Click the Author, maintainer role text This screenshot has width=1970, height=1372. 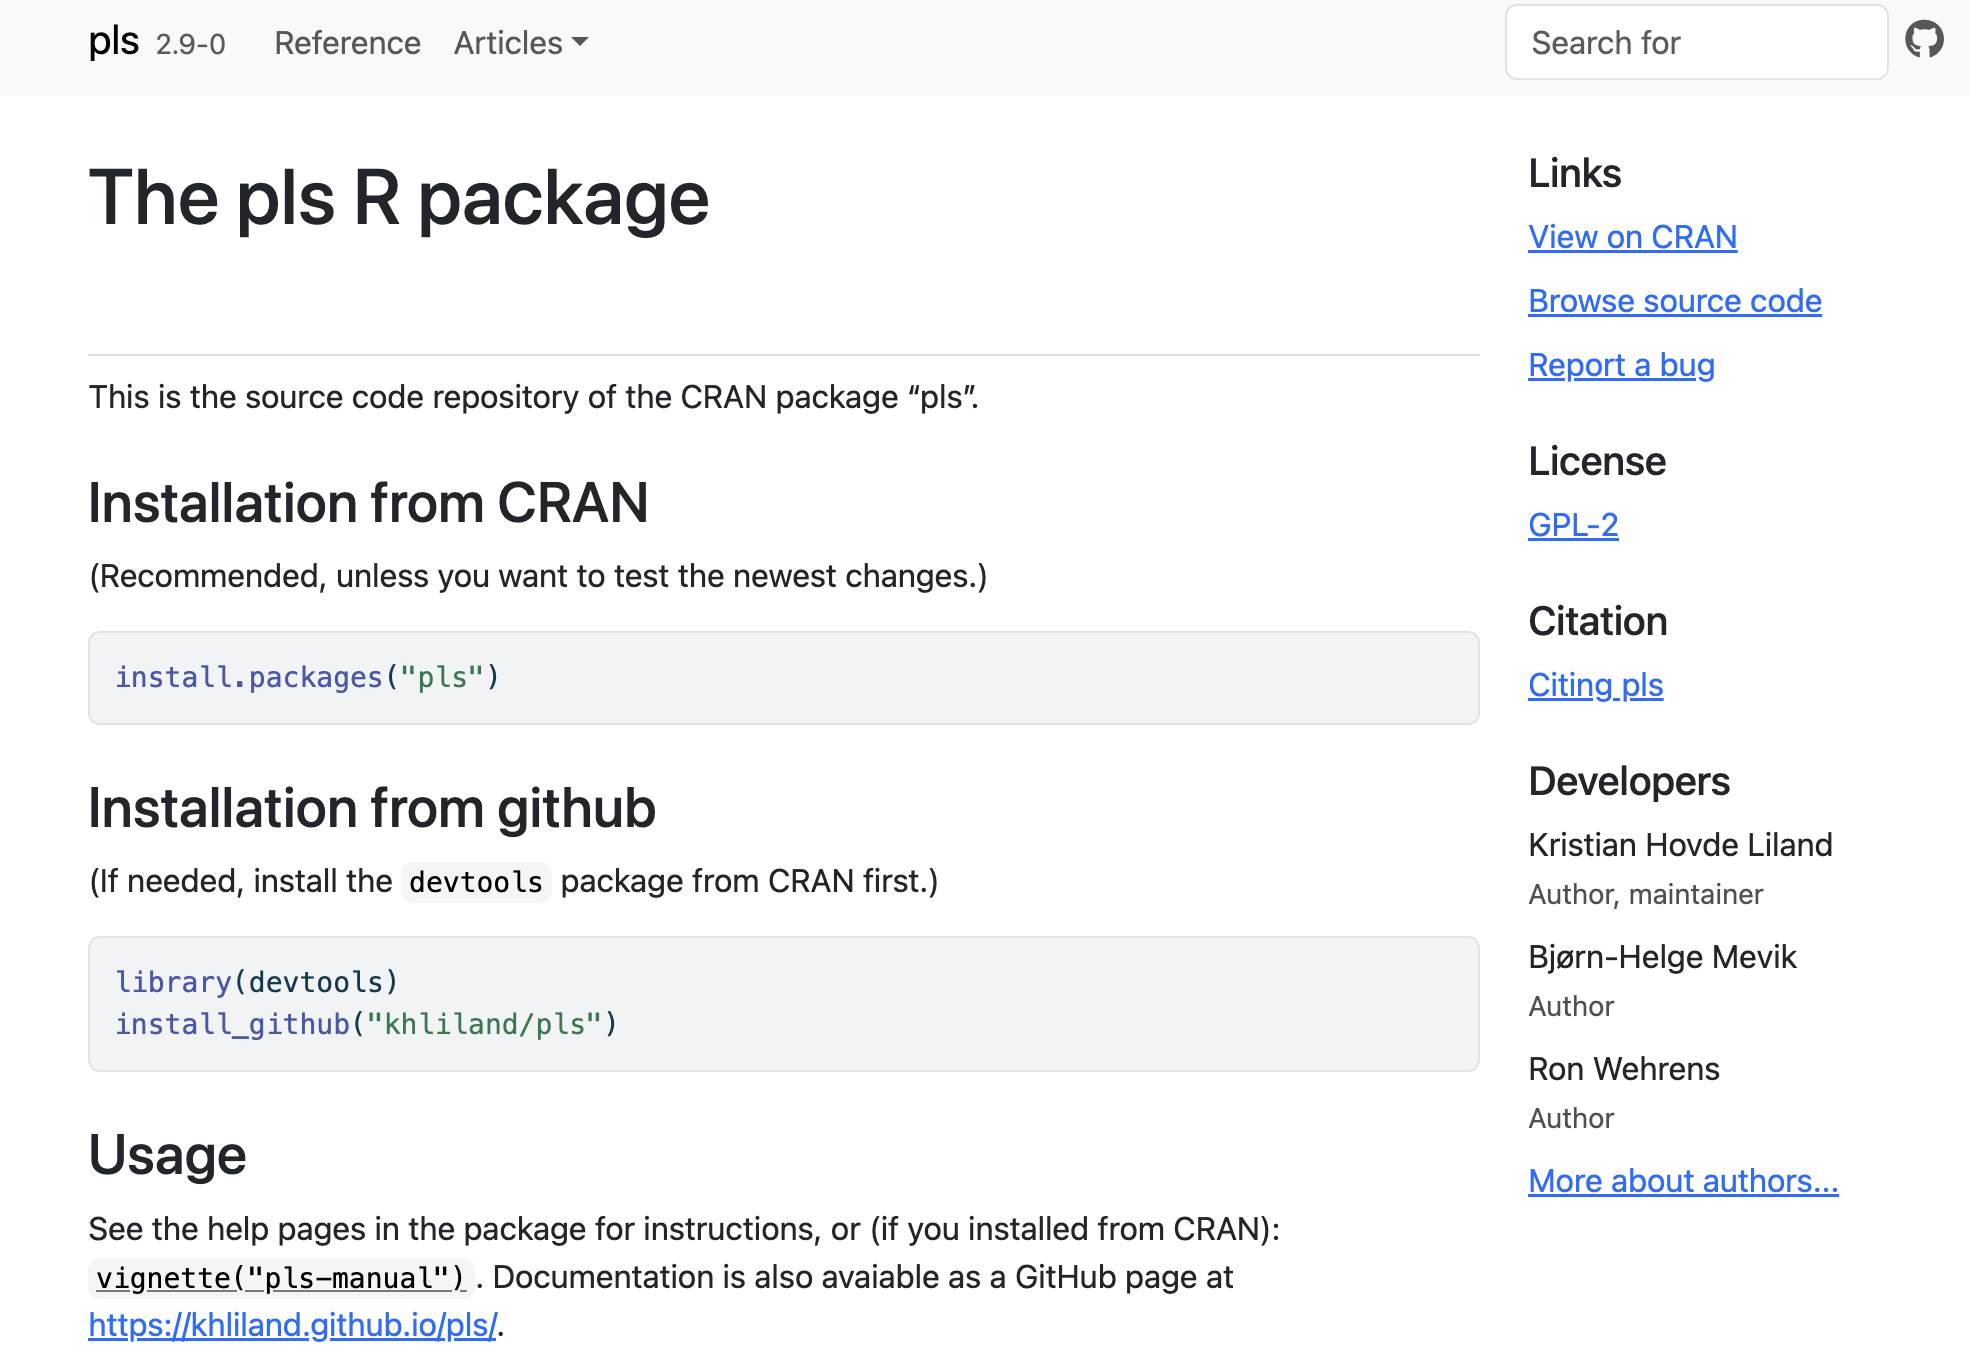click(1645, 894)
